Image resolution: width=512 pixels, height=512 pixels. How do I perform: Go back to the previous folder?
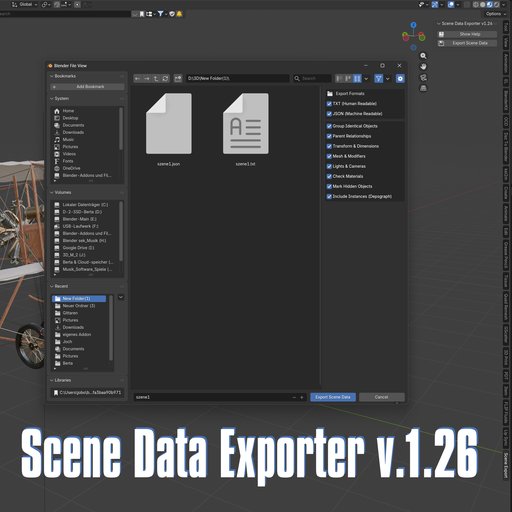(x=137, y=78)
